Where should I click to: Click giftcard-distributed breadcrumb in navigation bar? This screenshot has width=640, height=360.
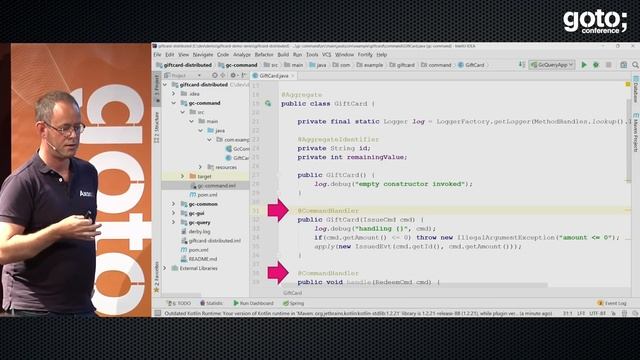tap(184, 65)
